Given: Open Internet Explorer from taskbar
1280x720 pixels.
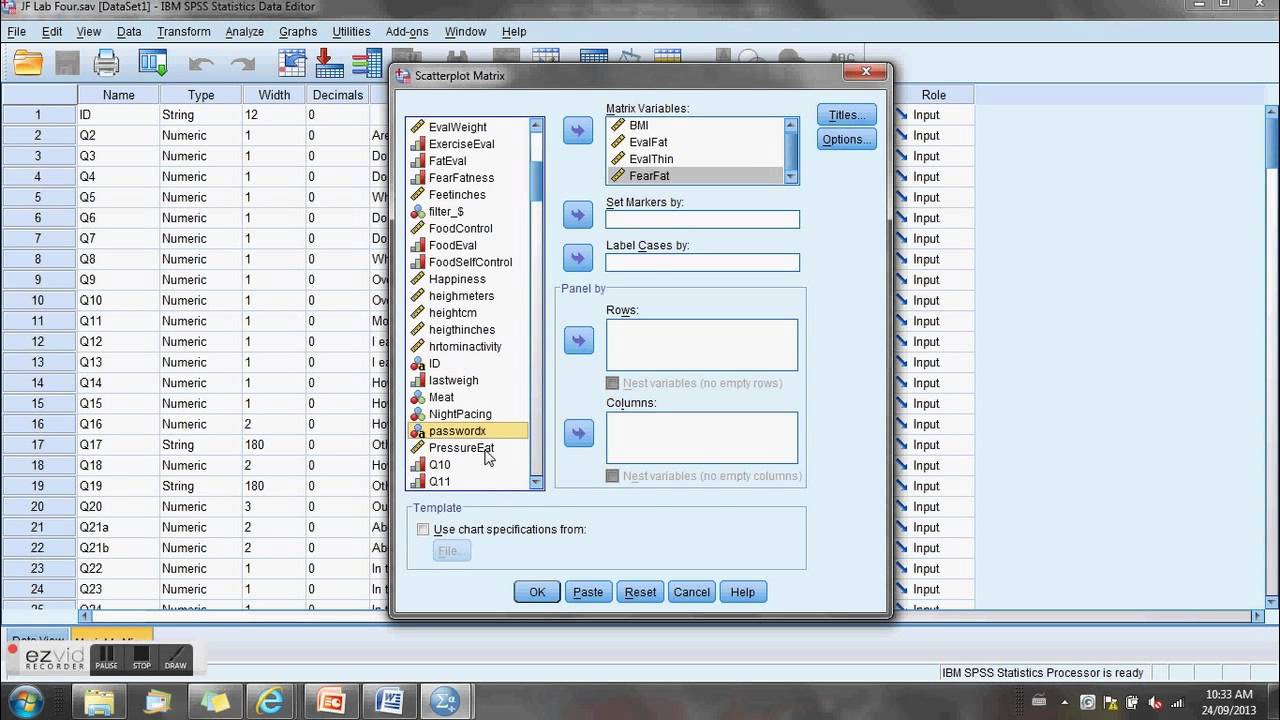Looking at the screenshot, I should coord(271,701).
